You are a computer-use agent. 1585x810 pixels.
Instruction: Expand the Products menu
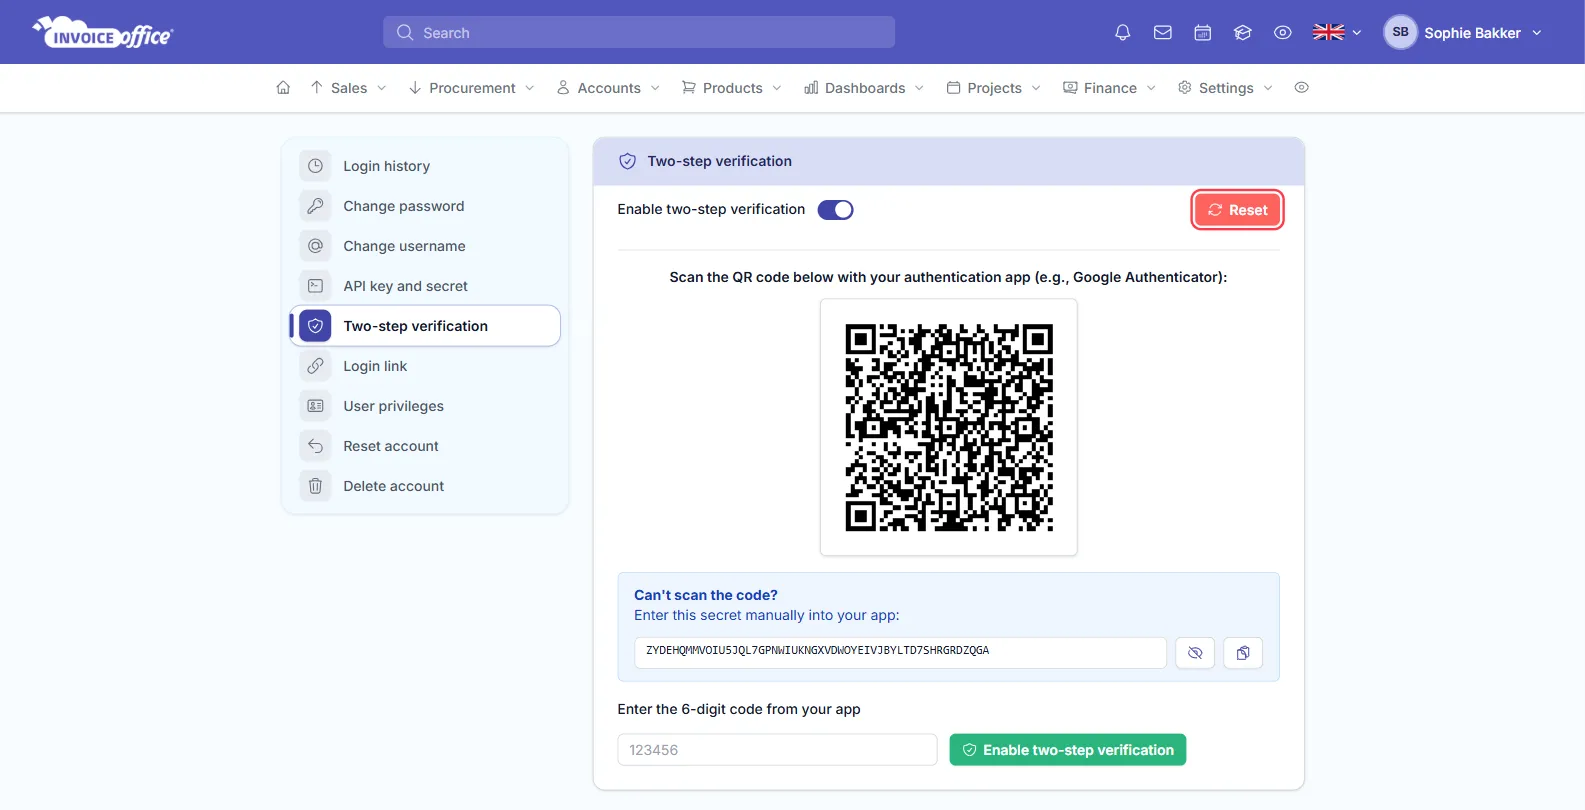pyautogui.click(x=732, y=88)
